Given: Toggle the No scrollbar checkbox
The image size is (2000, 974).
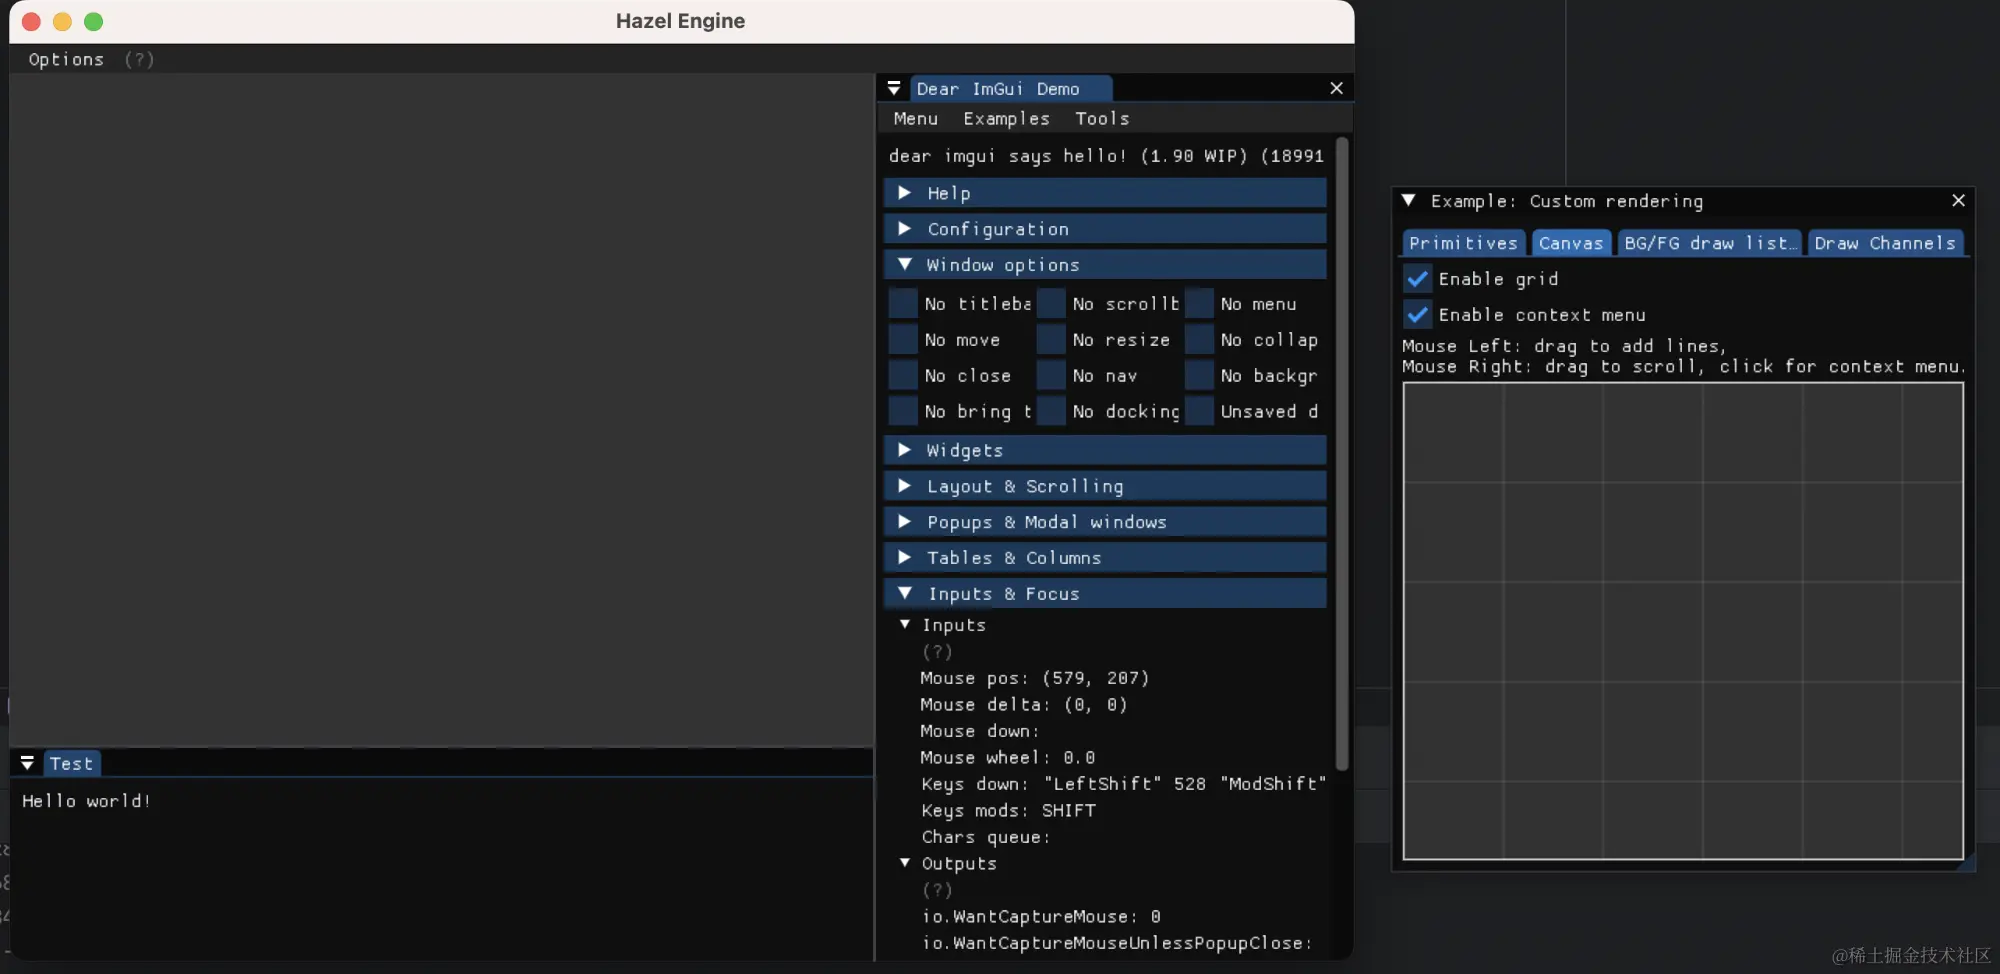Looking at the screenshot, I should pyautogui.click(x=1051, y=303).
